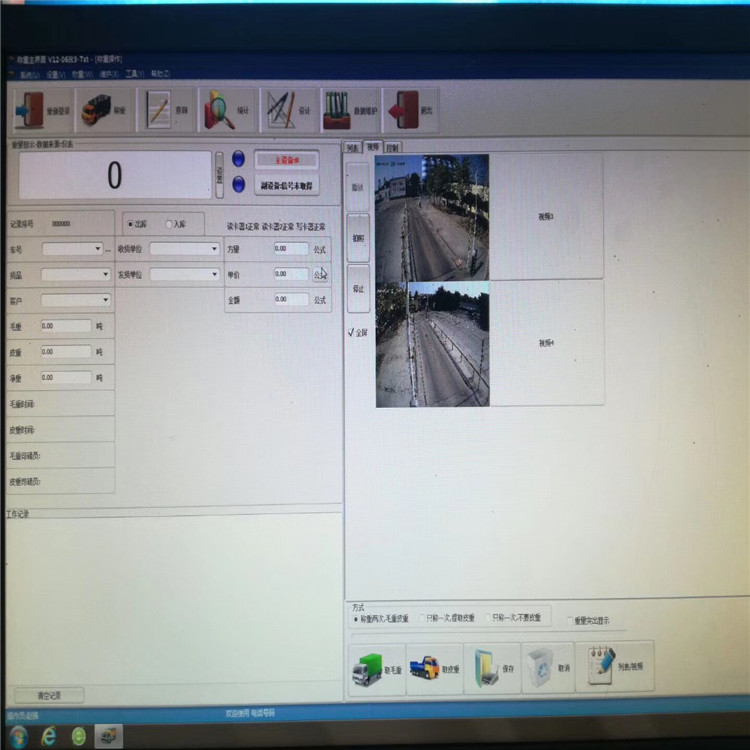Open the 帮助 menu
This screenshot has width=750, height=750.
point(160,73)
